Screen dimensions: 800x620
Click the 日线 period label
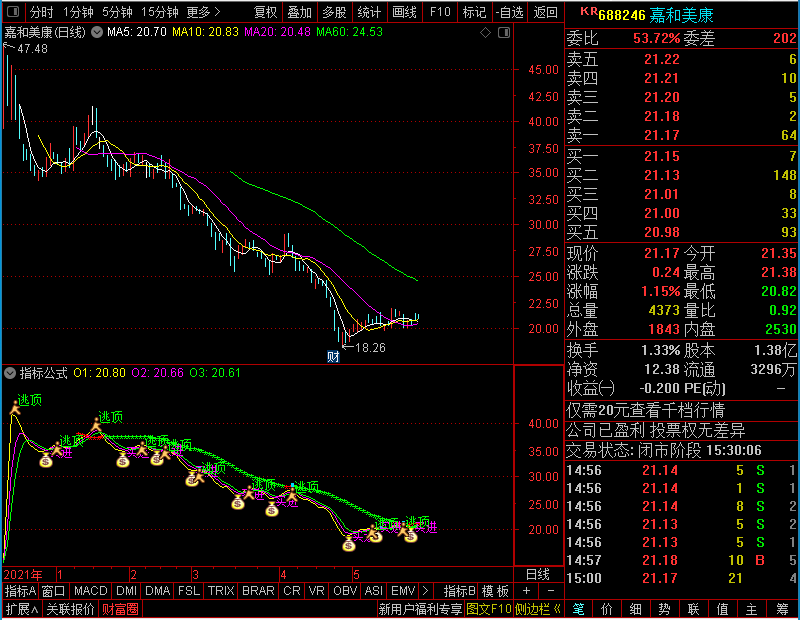pos(538,575)
